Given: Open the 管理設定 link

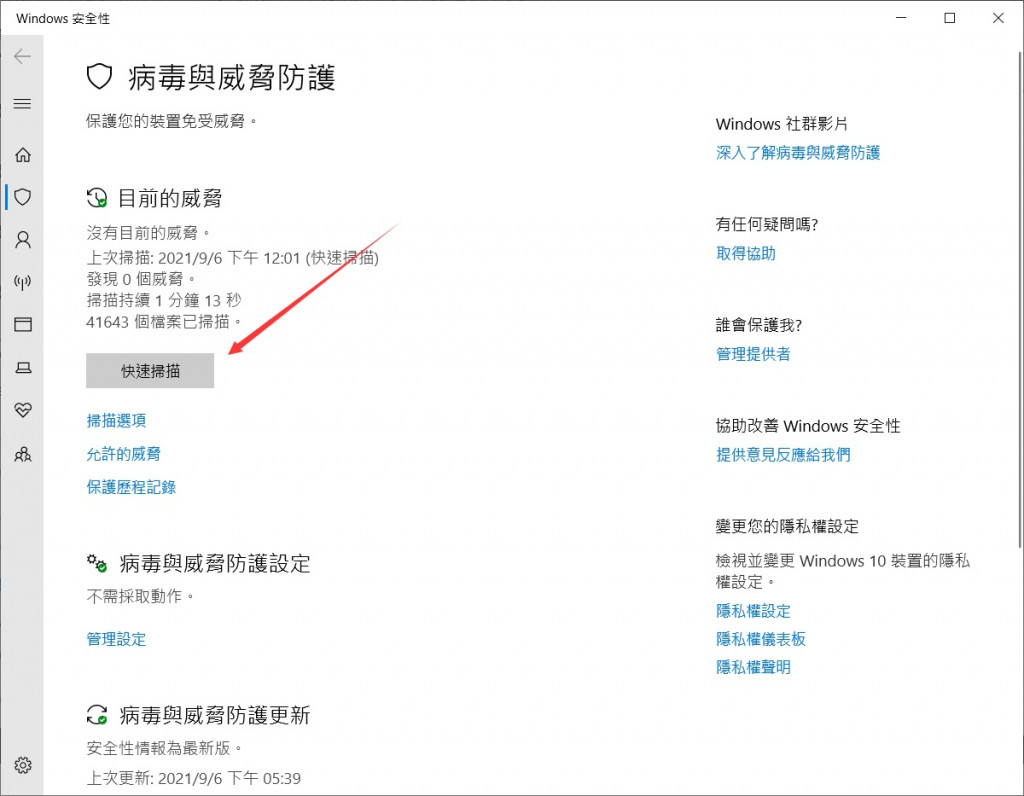Looking at the screenshot, I should [x=116, y=639].
